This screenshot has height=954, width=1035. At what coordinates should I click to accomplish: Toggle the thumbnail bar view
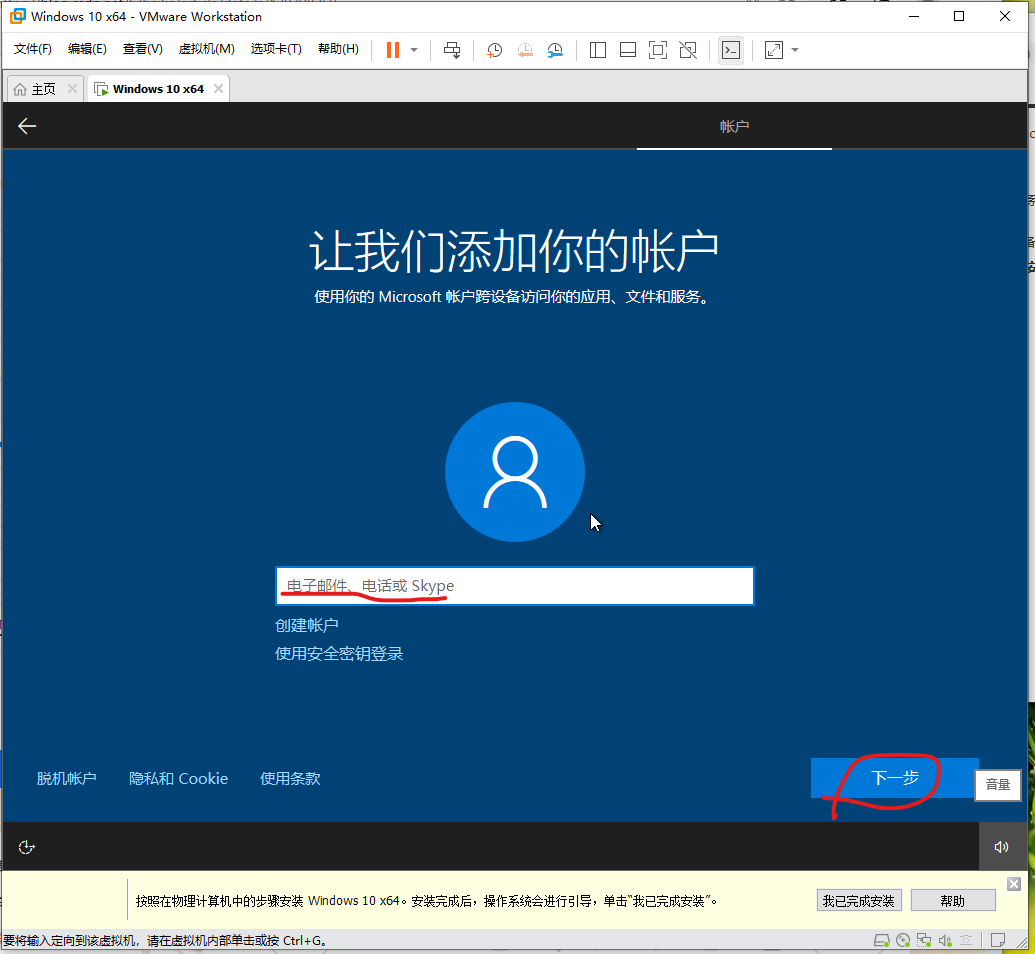(x=628, y=50)
